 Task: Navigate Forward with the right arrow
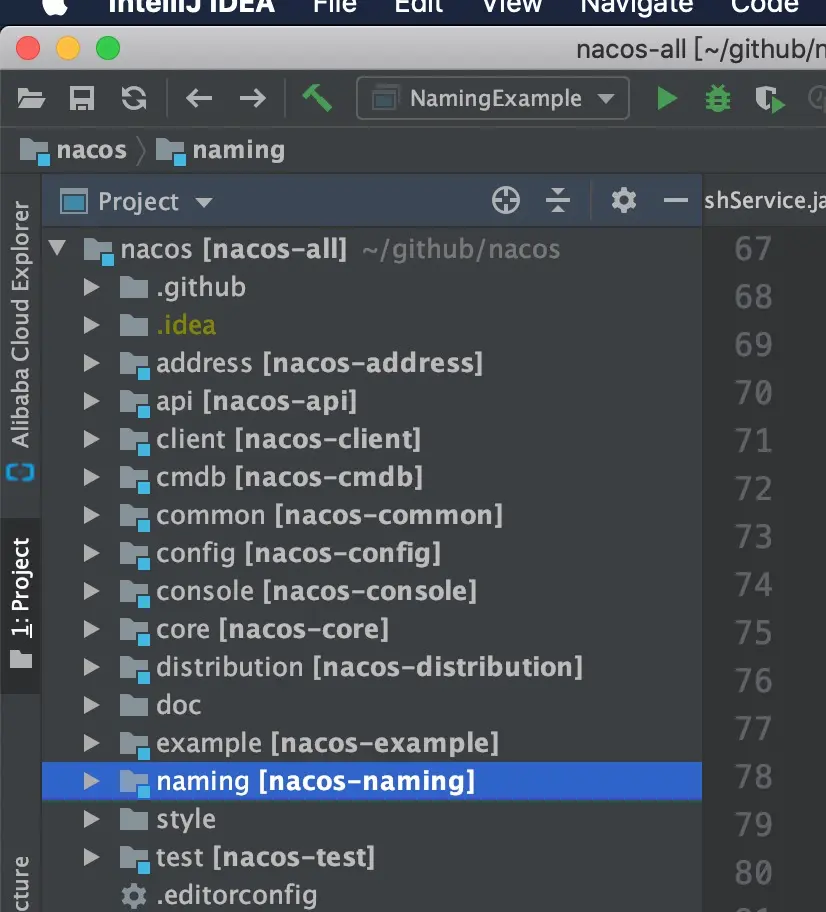pos(252,98)
